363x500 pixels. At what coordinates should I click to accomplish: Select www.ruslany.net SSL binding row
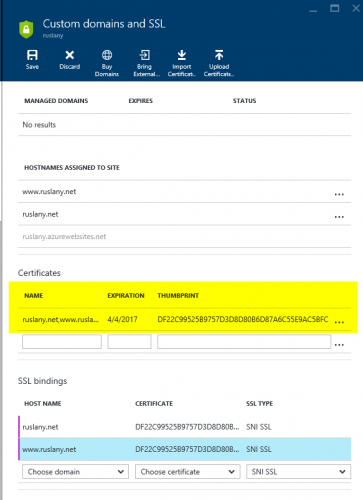(x=185, y=449)
